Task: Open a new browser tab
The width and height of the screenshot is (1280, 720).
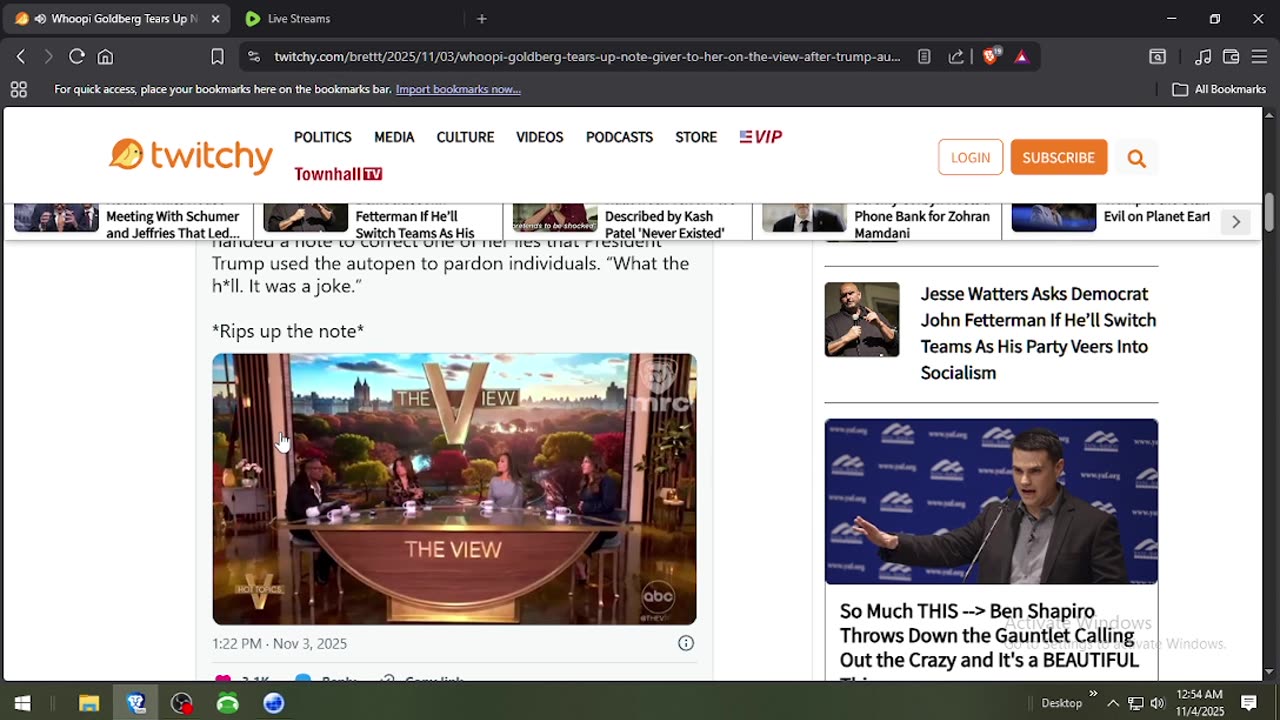Action: click(x=481, y=18)
